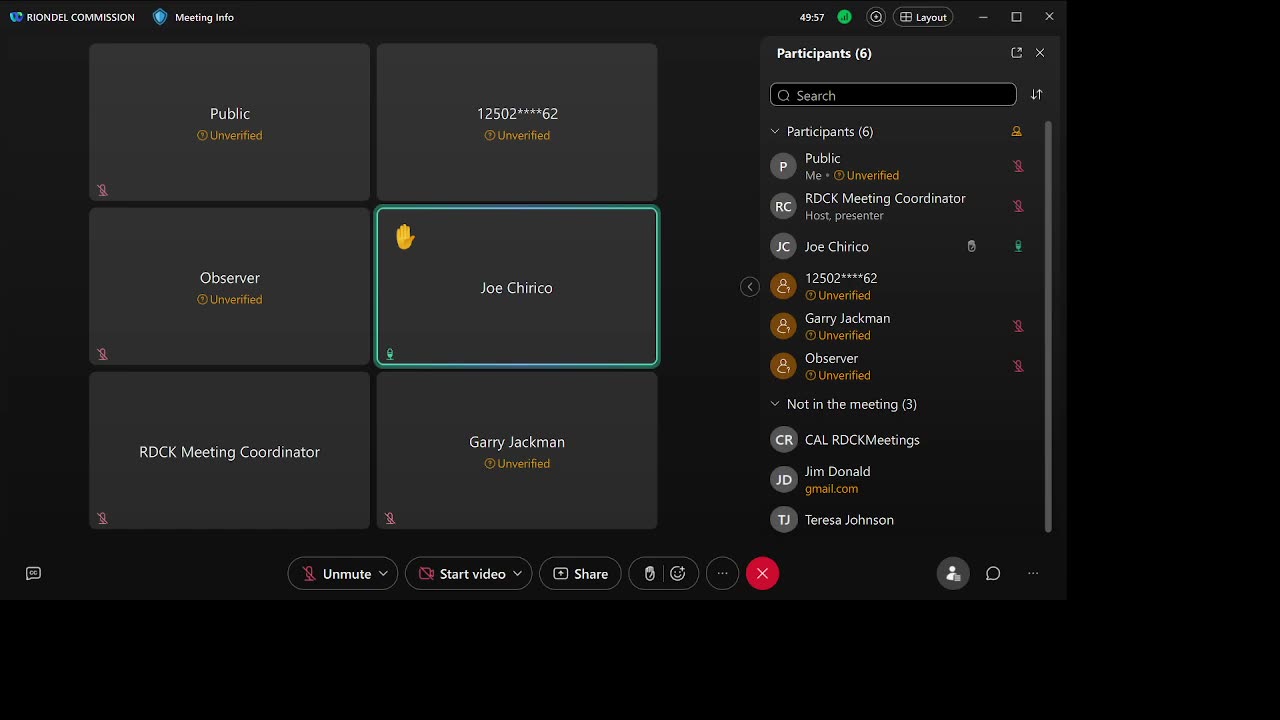Close the Participants panel
1280x720 pixels.
click(1040, 53)
